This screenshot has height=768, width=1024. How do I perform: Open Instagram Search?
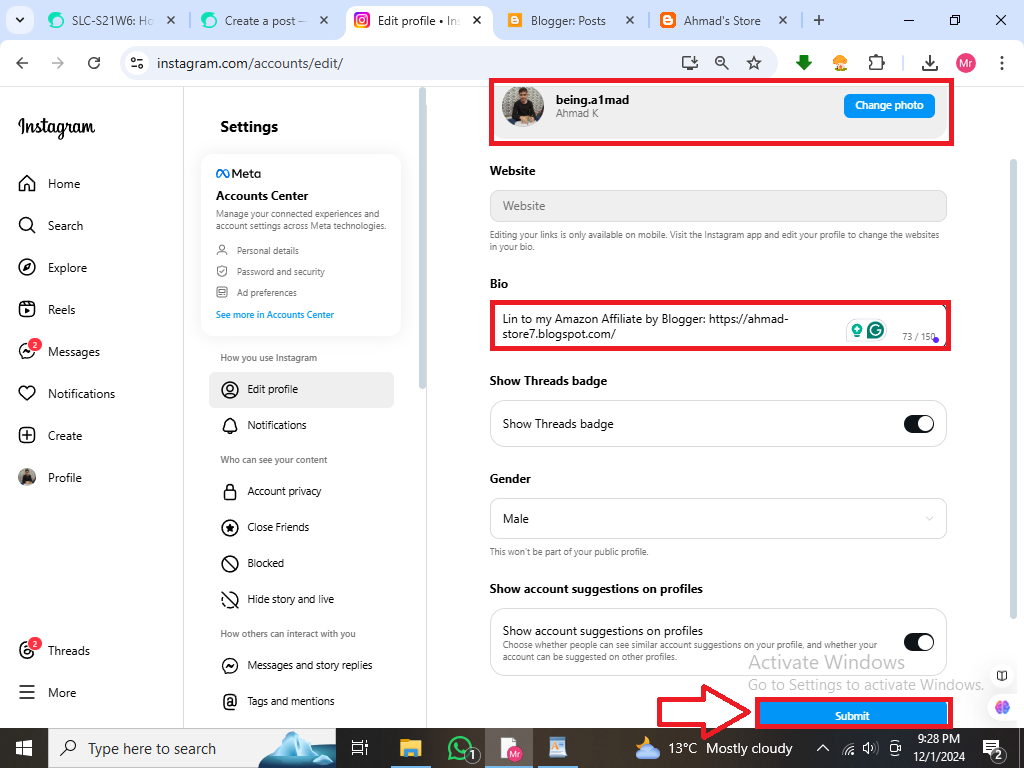(x=50, y=225)
